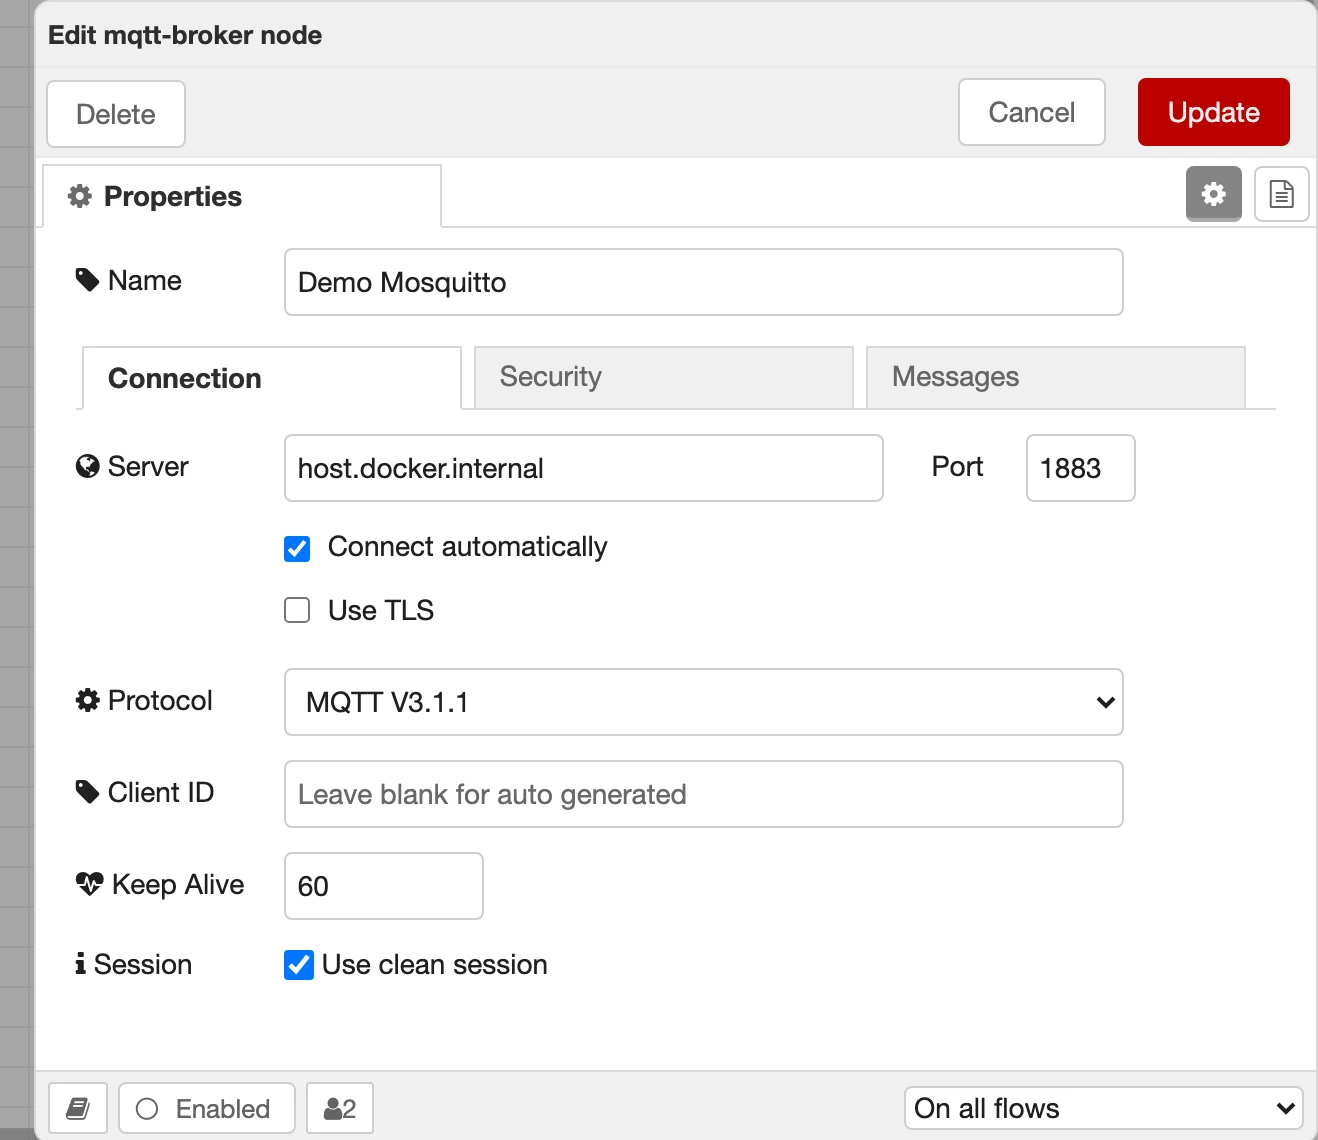Toggle Connect automatically checkbox
The image size is (1318, 1140).
pos(297,548)
